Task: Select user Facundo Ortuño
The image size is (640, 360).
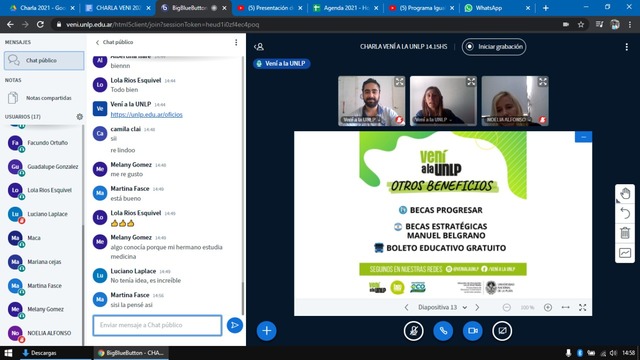Action: [x=43, y=143]
